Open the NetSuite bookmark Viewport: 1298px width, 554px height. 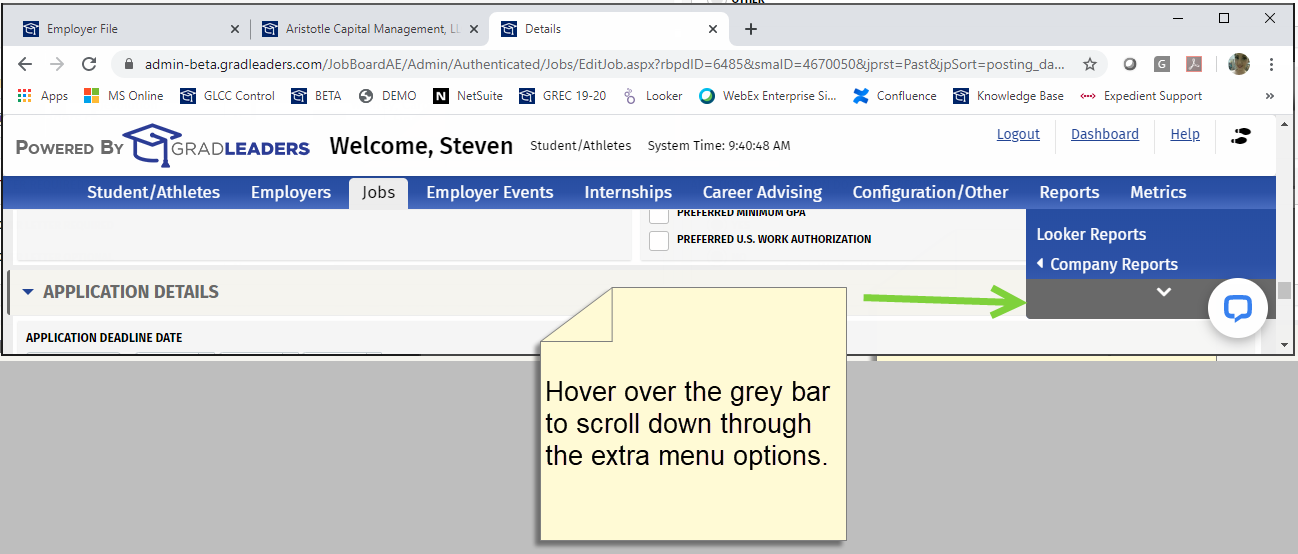tap(469, 96)
